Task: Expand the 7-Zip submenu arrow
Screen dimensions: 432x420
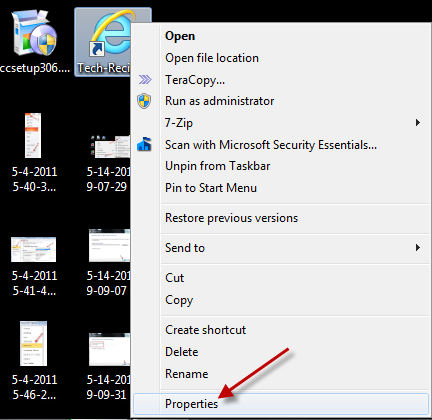Action: (x=418, y=123)
